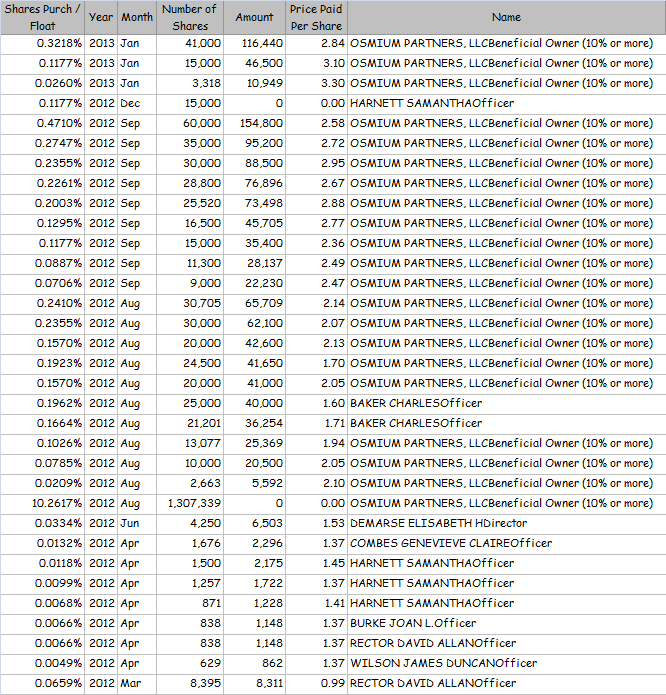666x695 pixels.
Task: Click the 116,440 amount cell
Action: (x=254, y=43)
